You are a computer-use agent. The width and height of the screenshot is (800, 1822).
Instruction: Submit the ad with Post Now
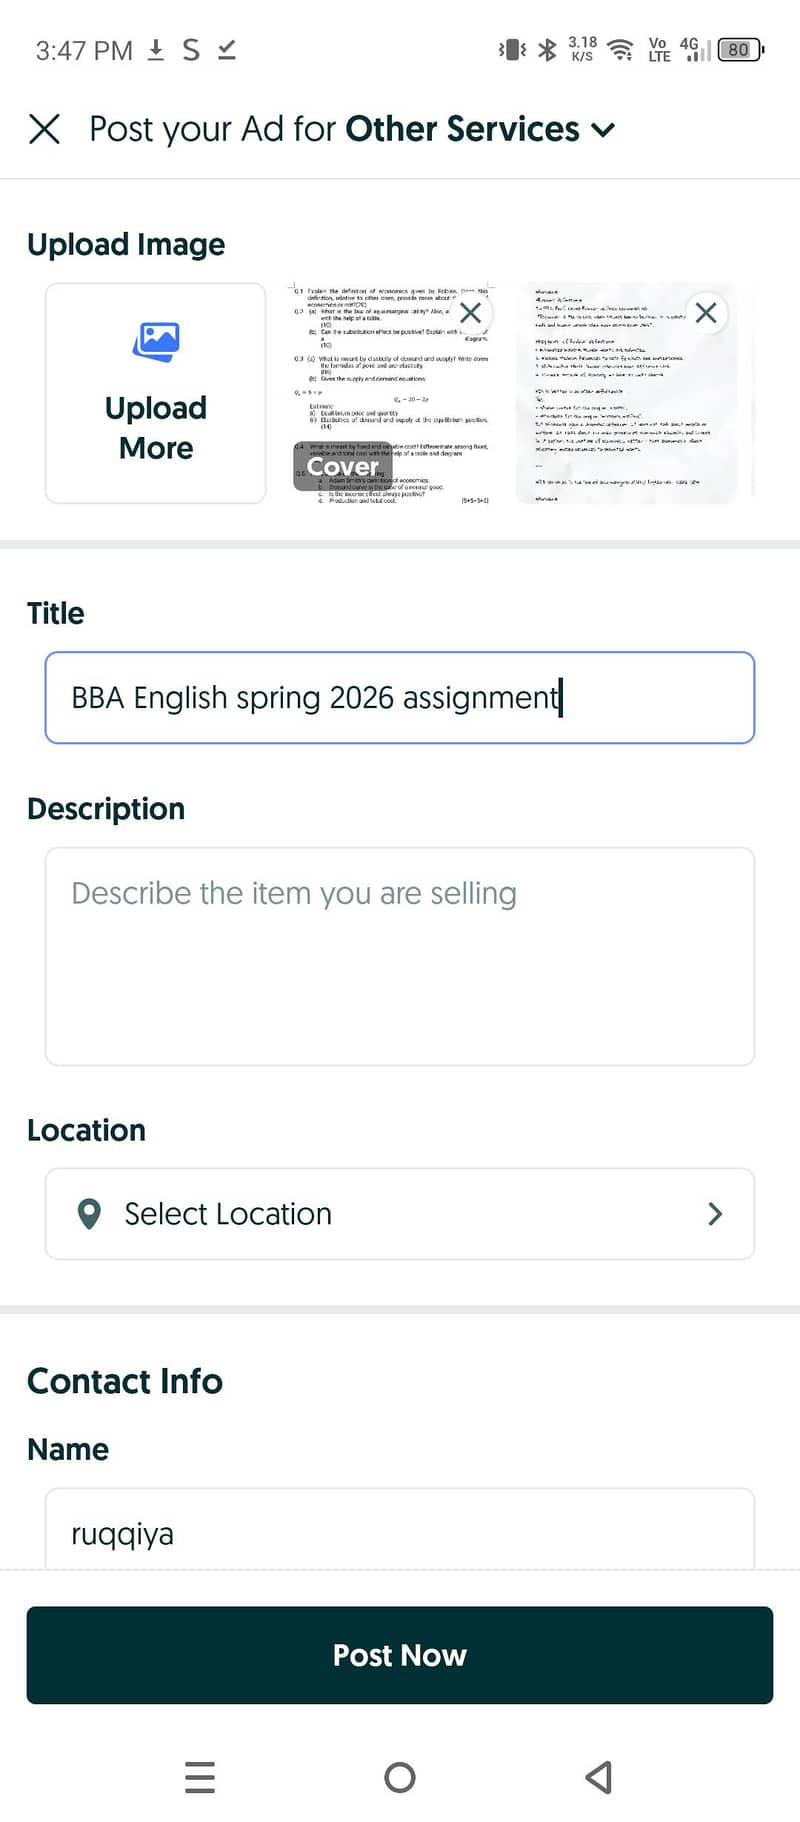click(400, 1655)
